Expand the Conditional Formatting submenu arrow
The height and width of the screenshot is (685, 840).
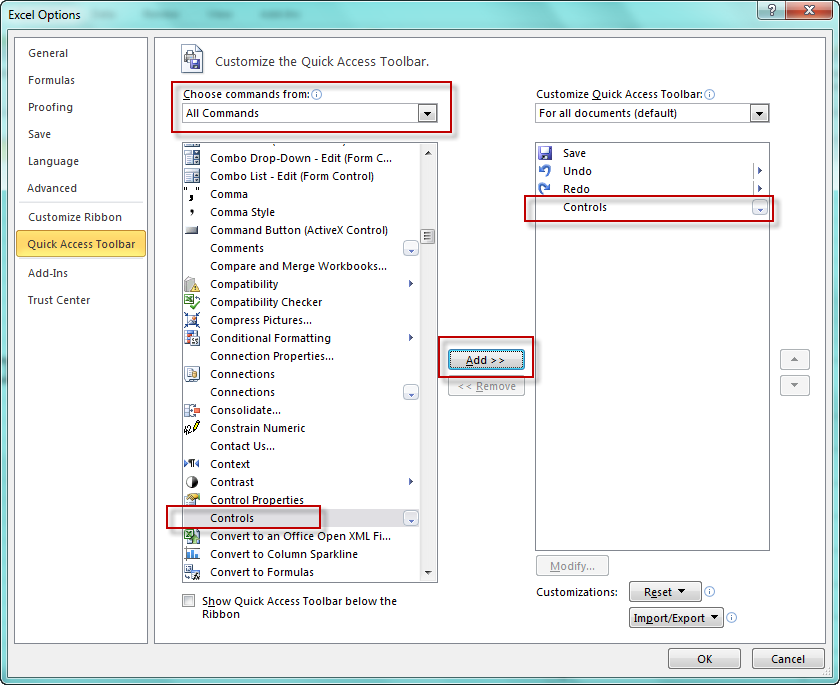tap(411, 337)
